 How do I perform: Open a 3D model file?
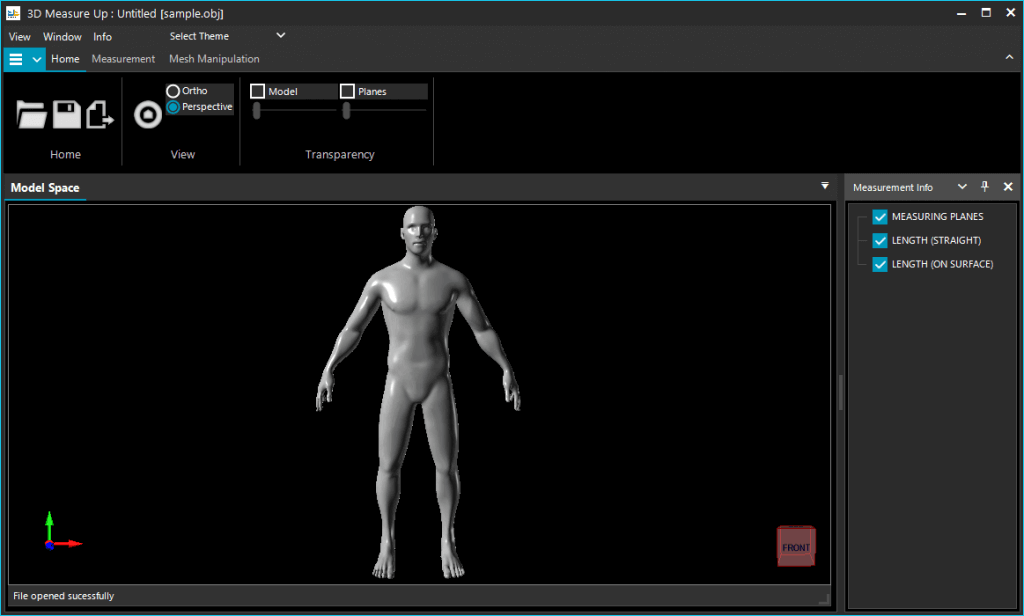31,115
